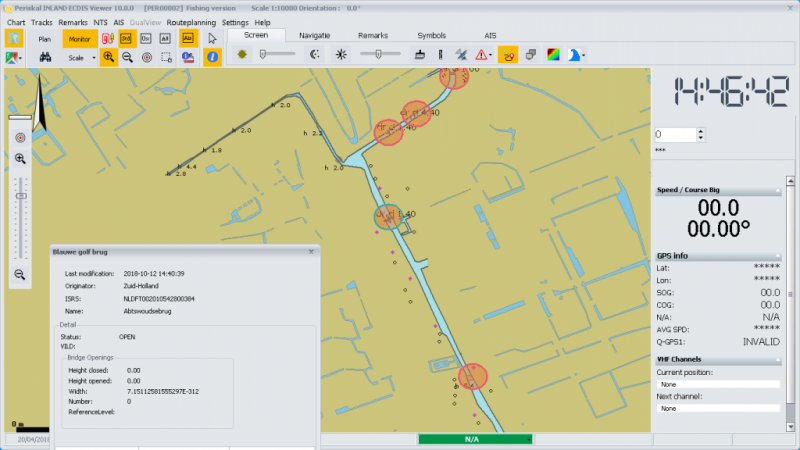
Task: Open the Routeplanning menu
Action: (191, 22)
